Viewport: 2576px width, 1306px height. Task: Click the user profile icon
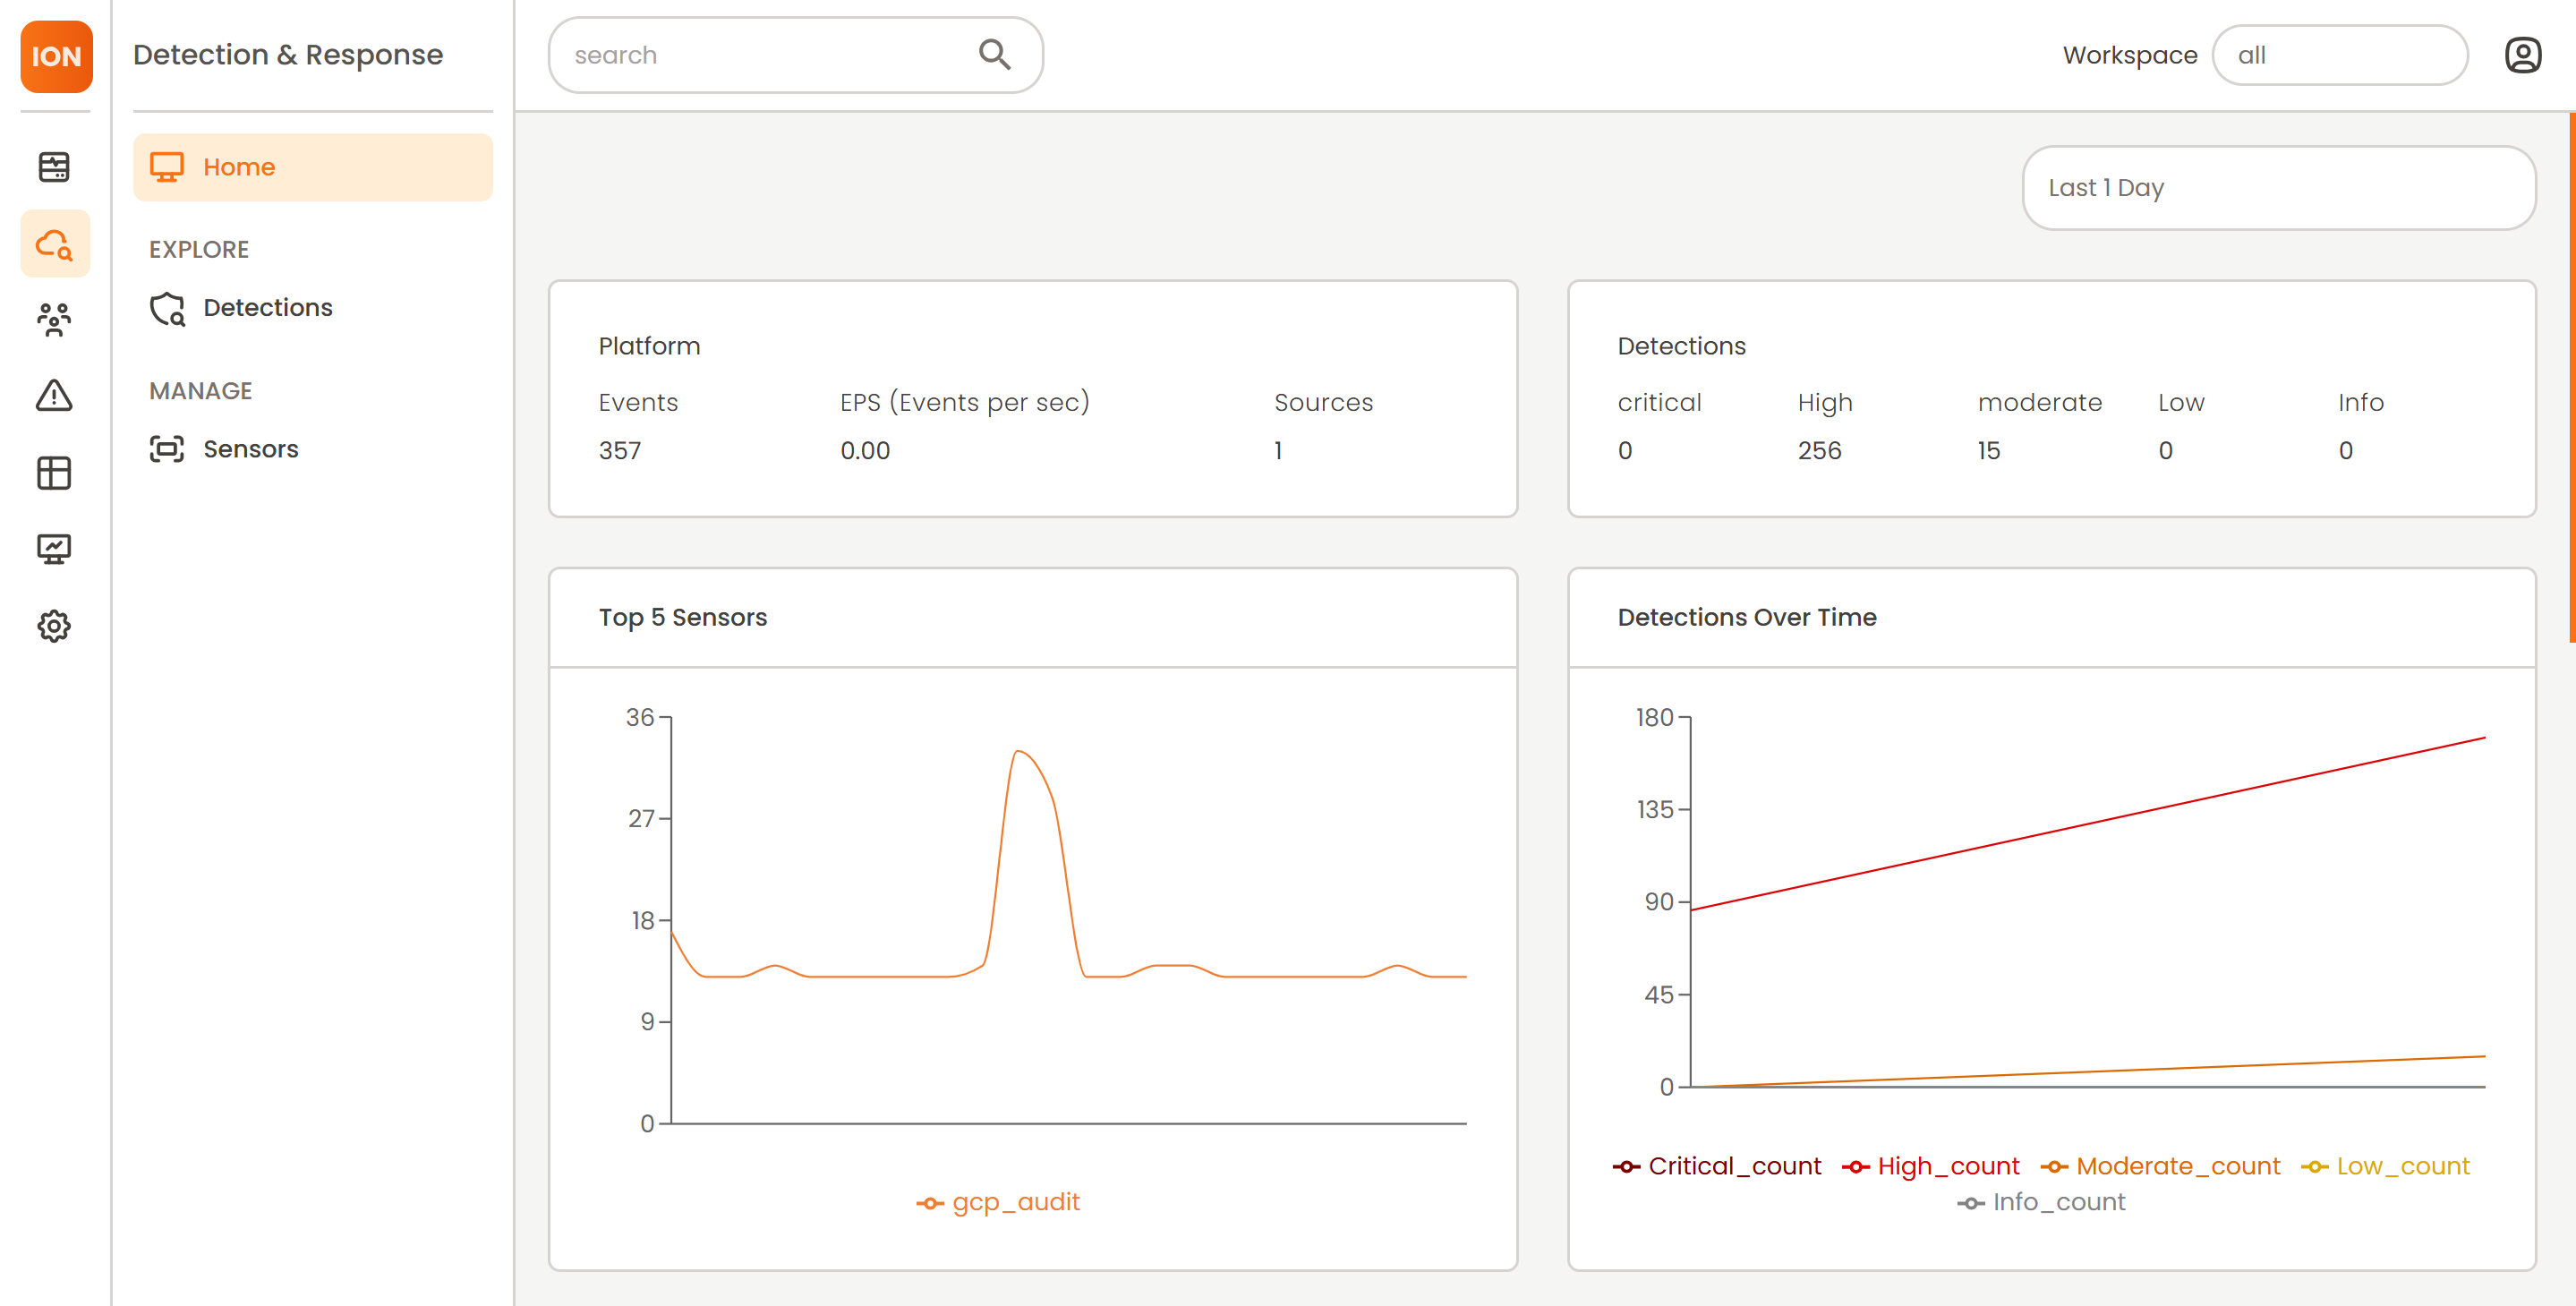(2522, 55)
